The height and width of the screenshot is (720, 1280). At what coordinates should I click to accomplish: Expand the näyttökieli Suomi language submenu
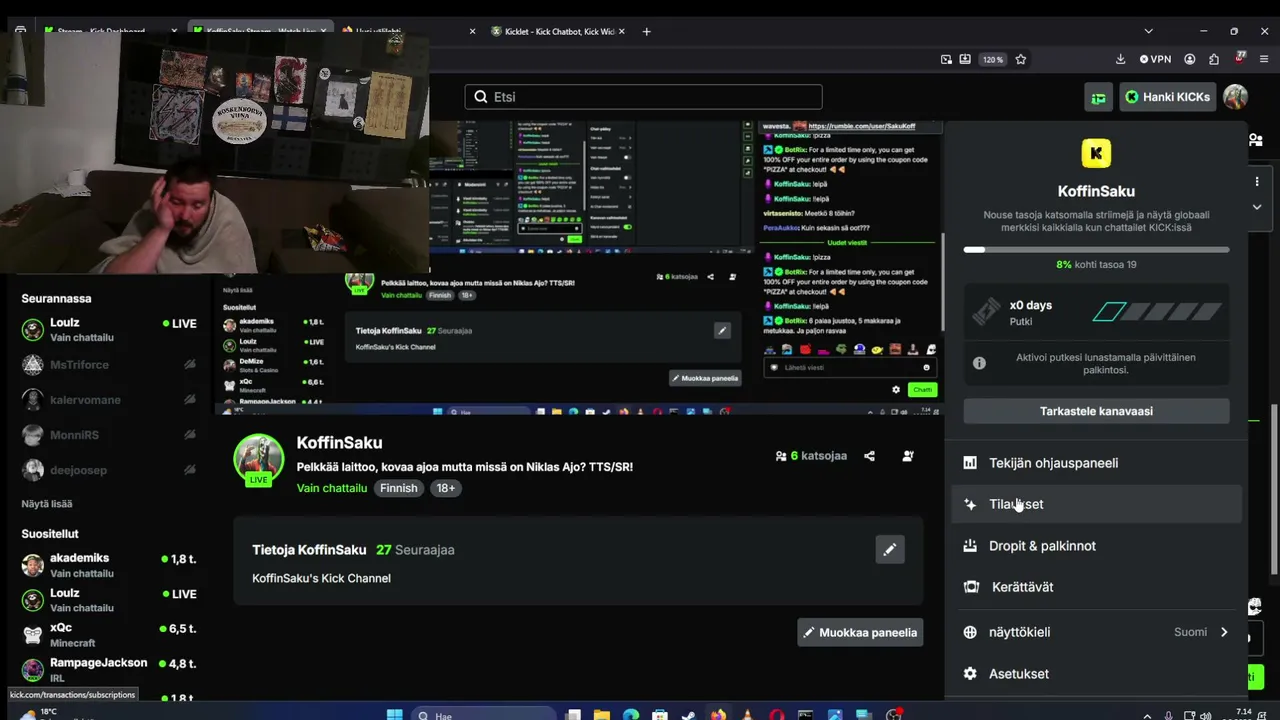(x=1097, y=632)
